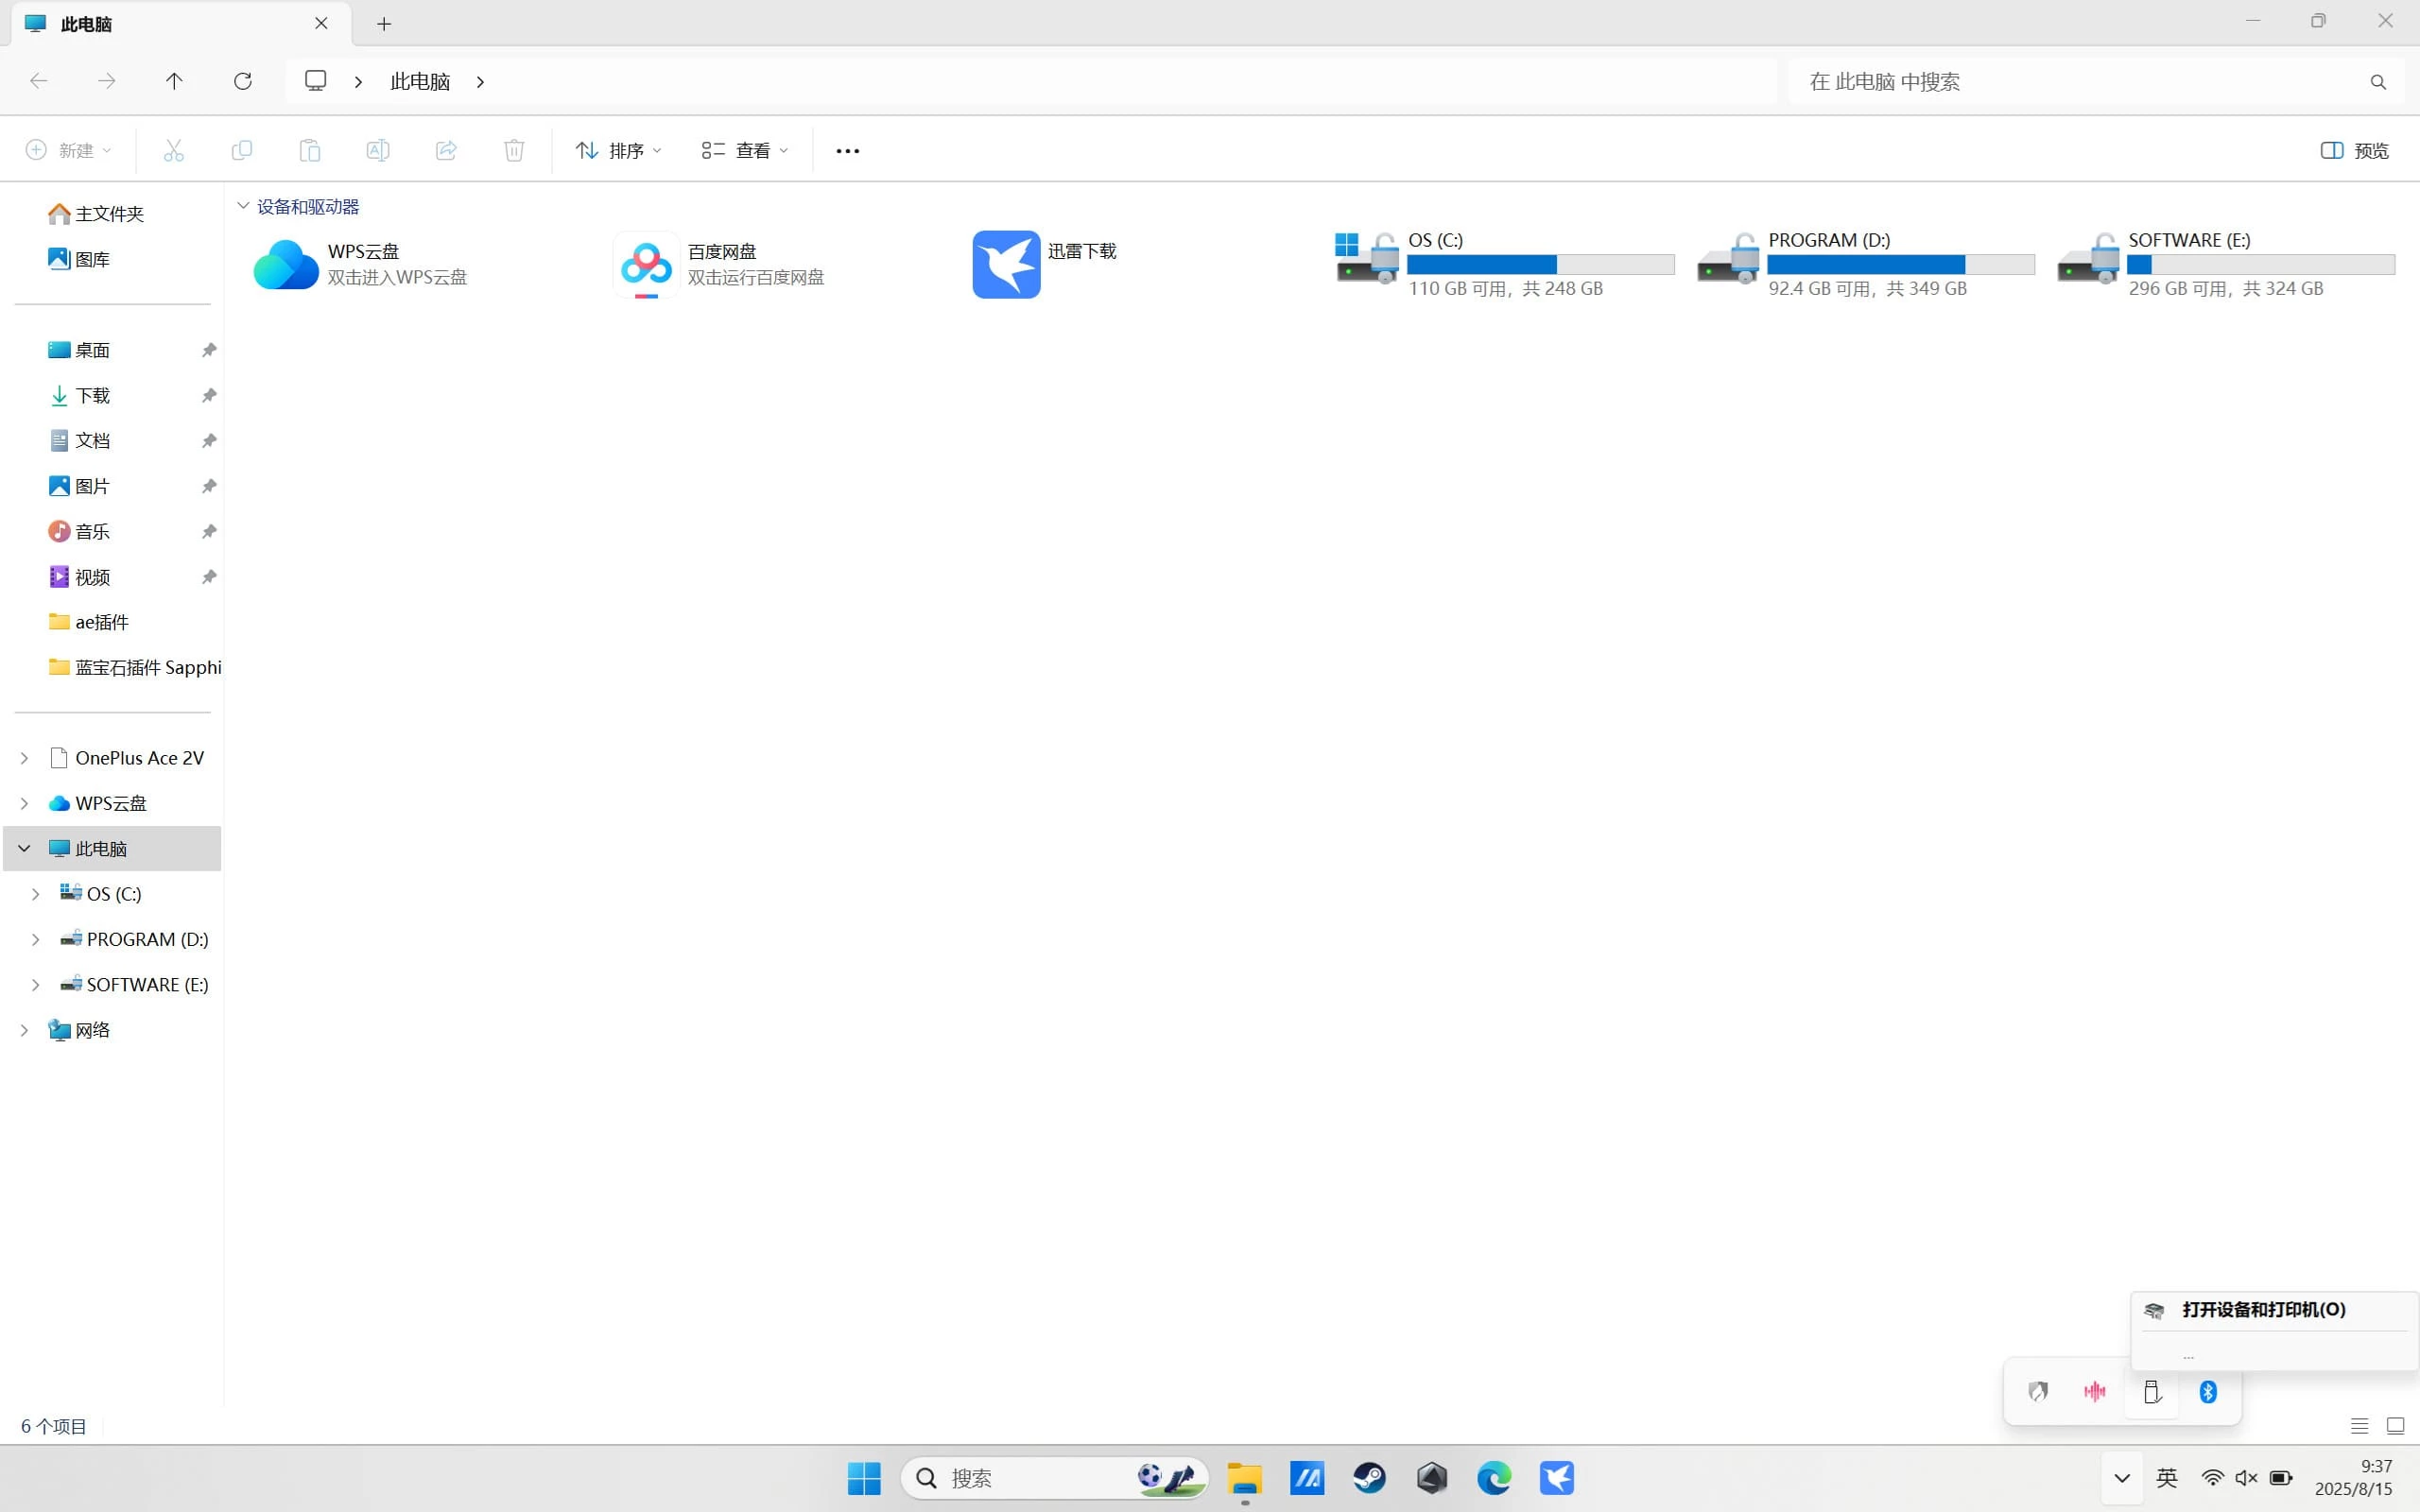The height and width of the screenshot is (1512, 2420).
Task: Expand OS (C:) in the sidebar tree
Action: (x=36, y=894)
